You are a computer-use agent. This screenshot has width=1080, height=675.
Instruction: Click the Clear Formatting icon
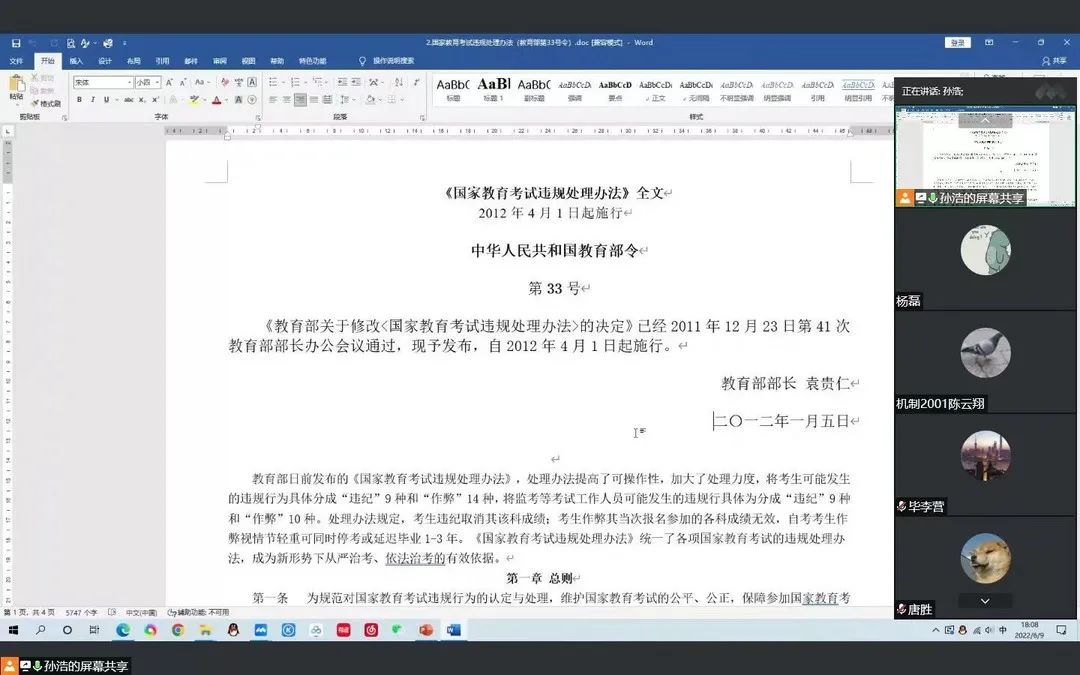[x=225, y=83]
